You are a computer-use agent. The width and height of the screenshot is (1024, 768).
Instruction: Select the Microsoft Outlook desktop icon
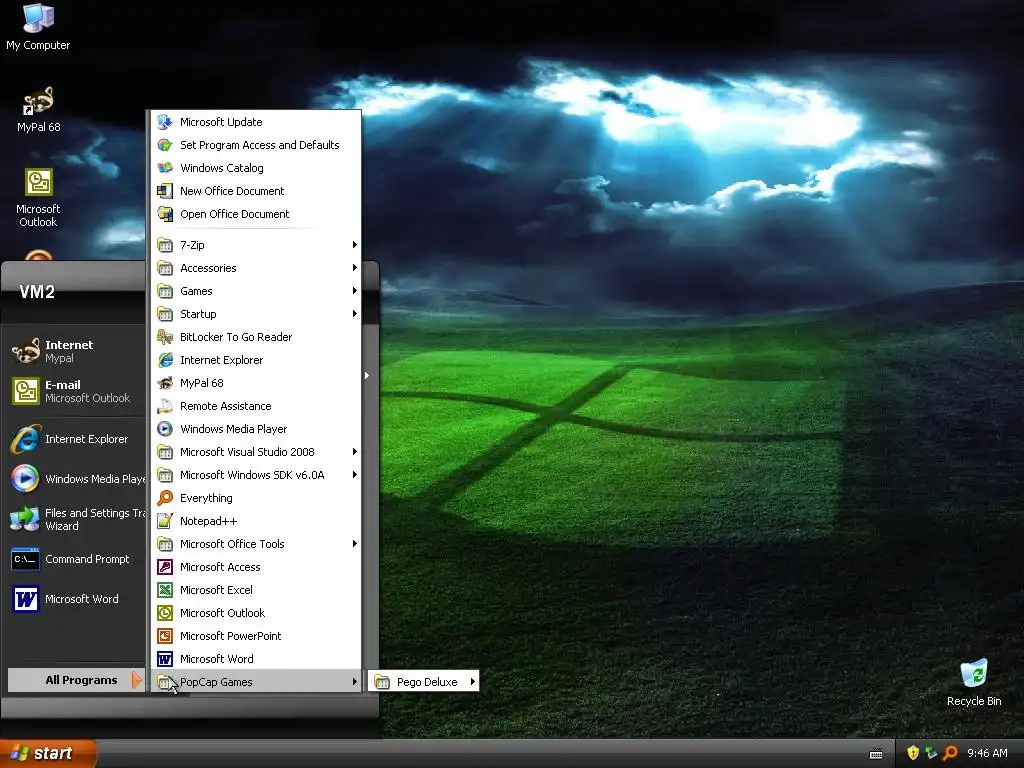[x=38, y=198]
